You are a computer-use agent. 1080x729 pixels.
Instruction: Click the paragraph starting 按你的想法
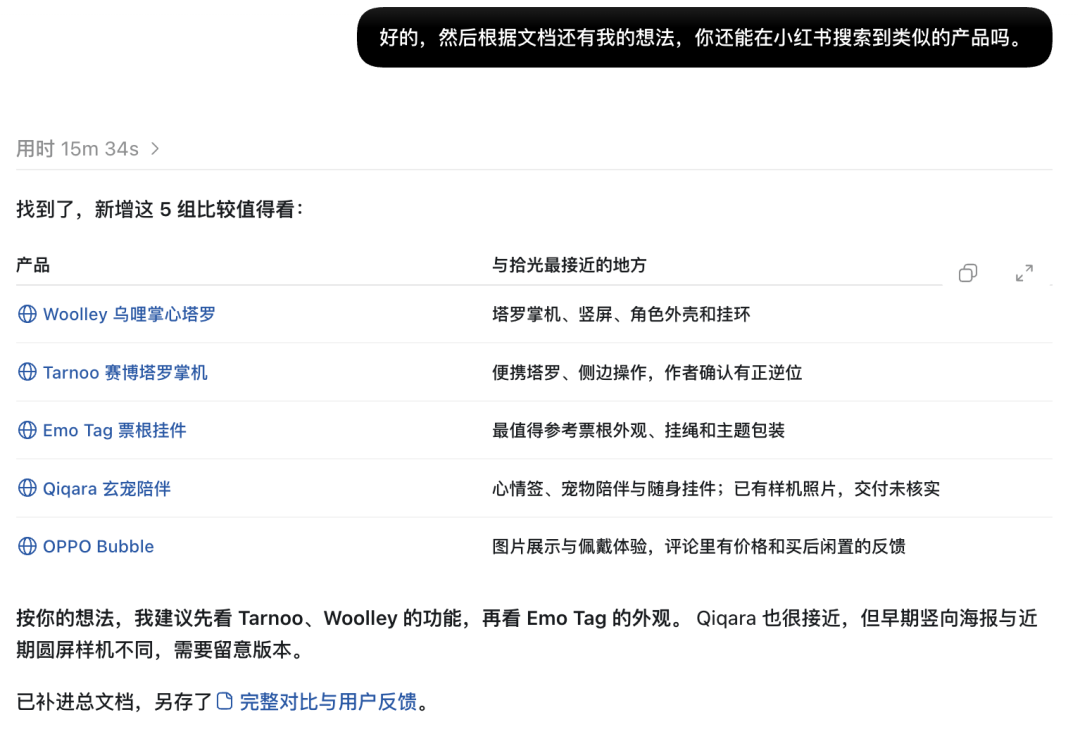click(x=527, y=634)
